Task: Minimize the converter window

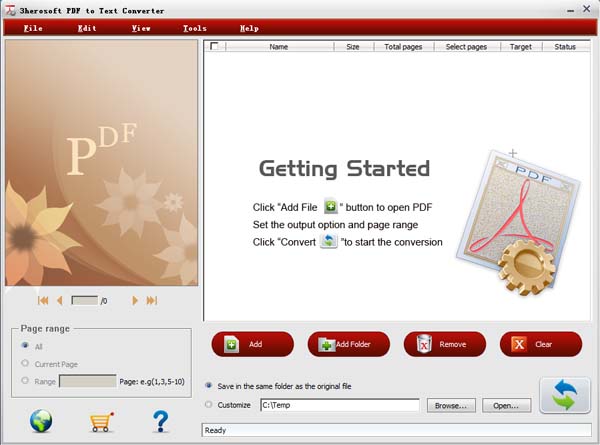Action: 571,10
